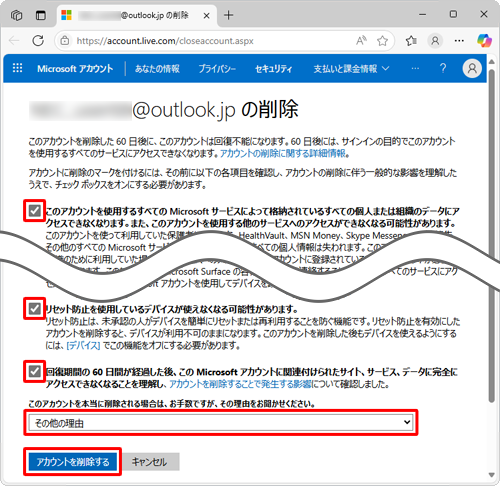Screen dimensions: 500x486
Task: Close the outlook.jp の削除 browser tab
Action: [x=206, y=16]
